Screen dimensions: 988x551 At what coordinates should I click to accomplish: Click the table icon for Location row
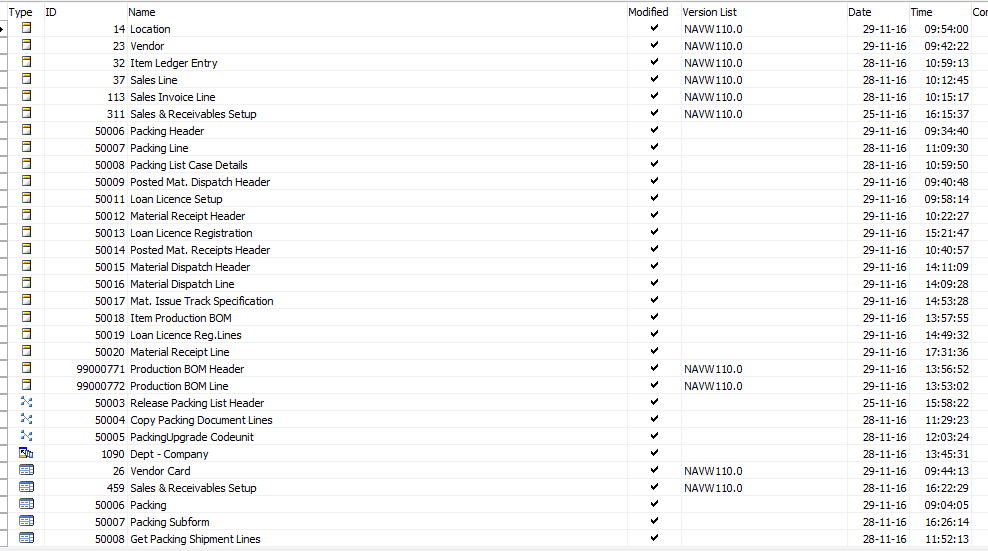26,28
